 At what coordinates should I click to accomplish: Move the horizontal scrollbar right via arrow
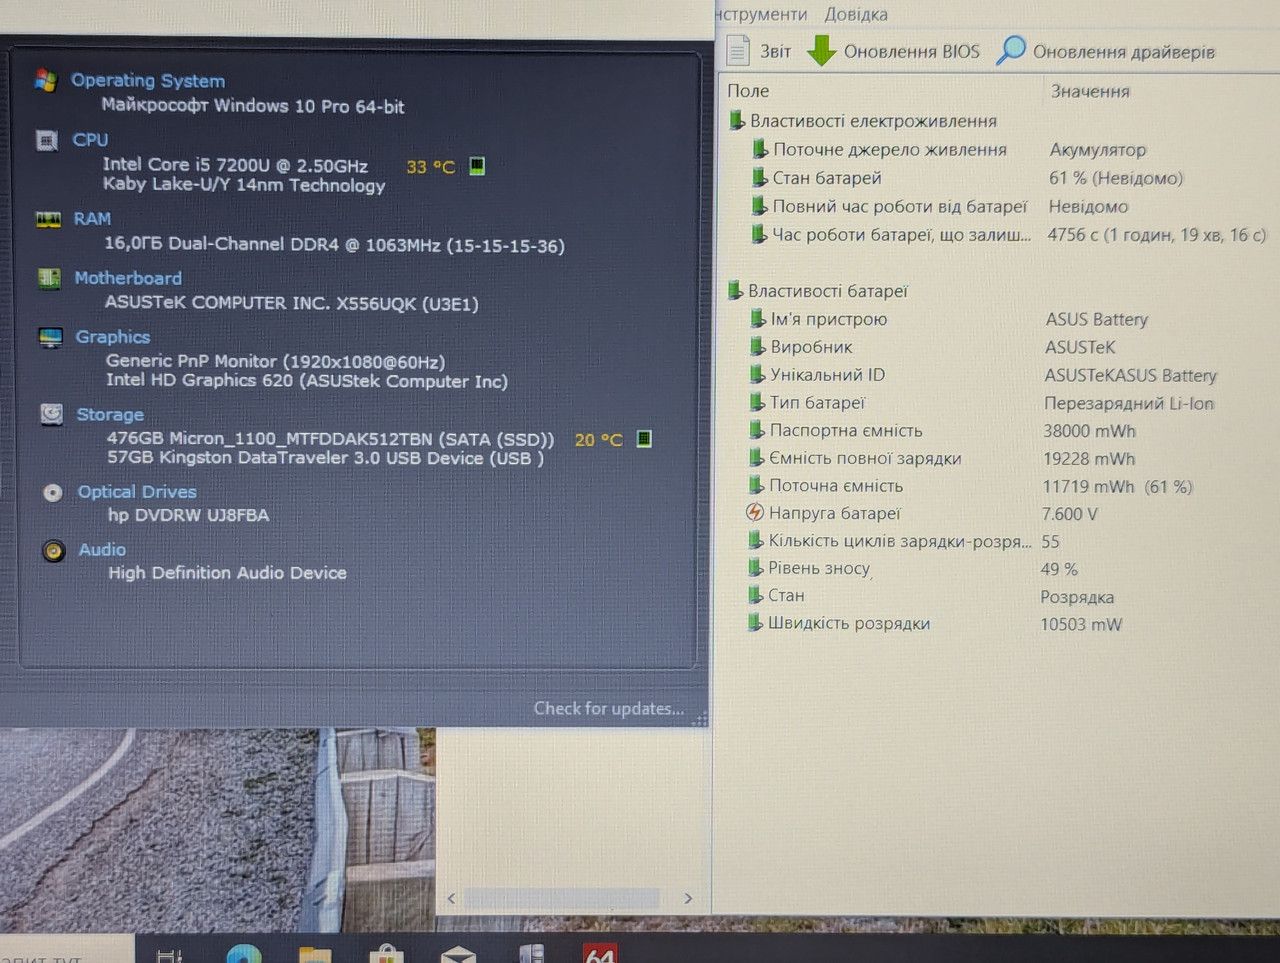coord(688,898)
